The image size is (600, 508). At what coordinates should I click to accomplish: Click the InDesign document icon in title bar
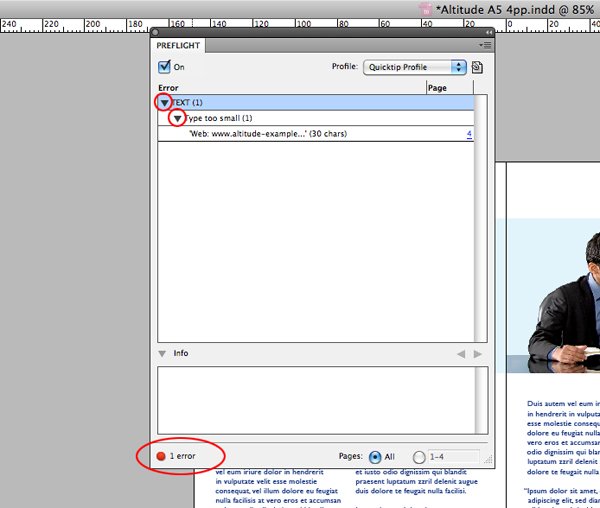pos(425,10)
